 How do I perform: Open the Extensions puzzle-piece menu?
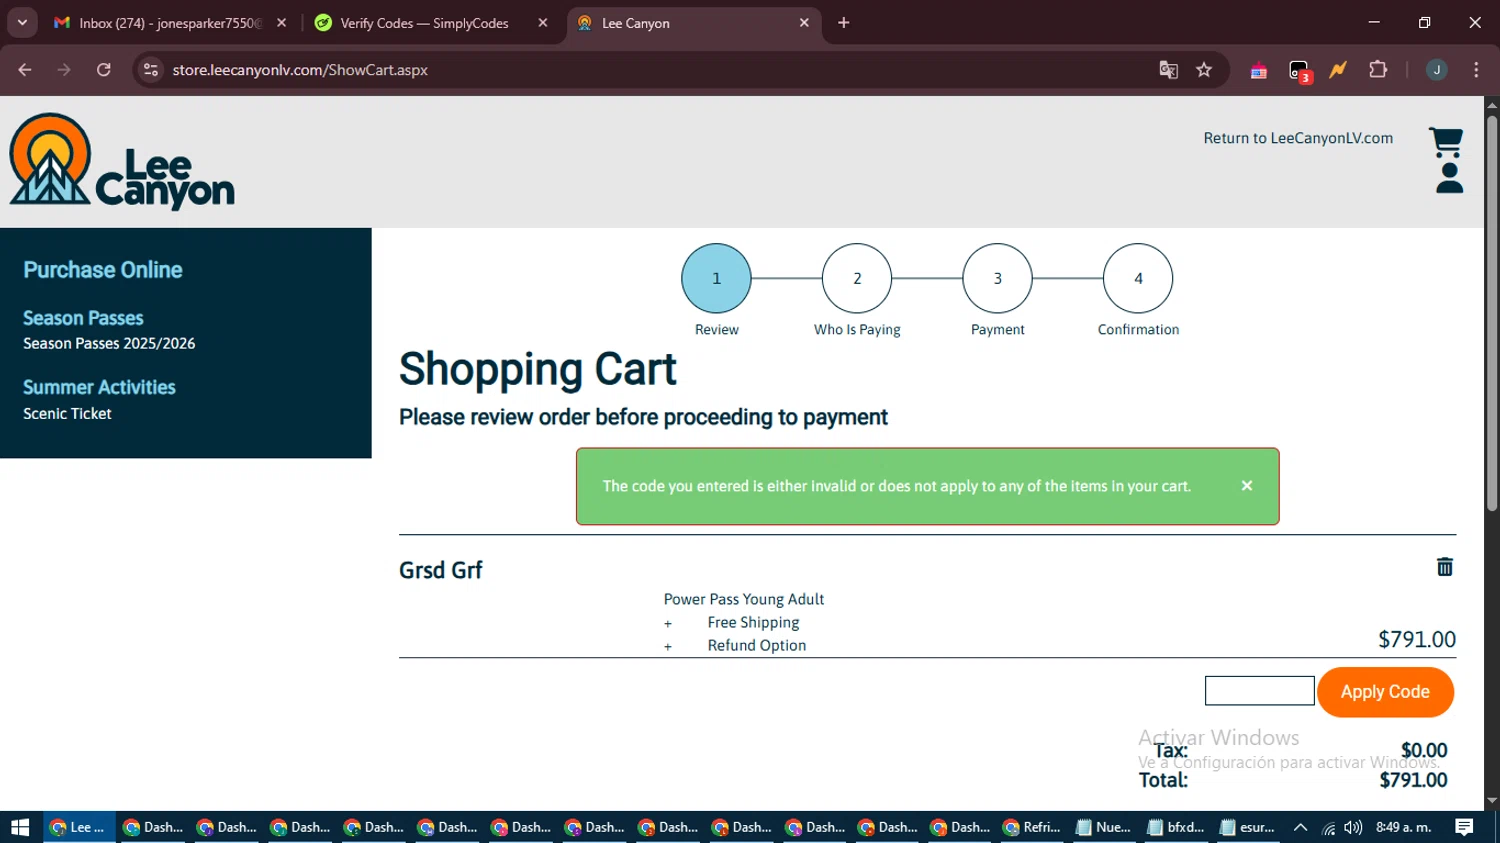coord(1378,70)
